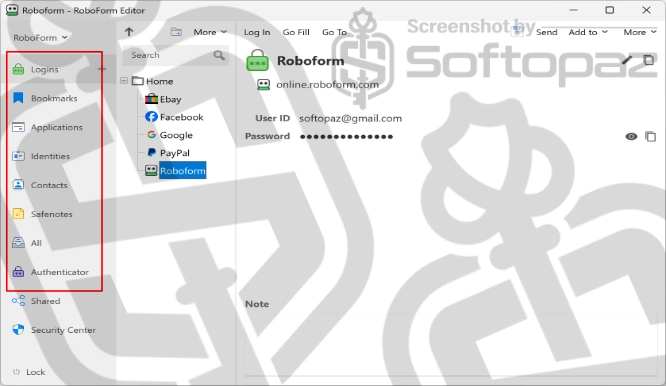The width and height of the screenshot is (666, 386).
Task: Click the RoboForm title bar app icon
Action: click(x=12, y=10)
